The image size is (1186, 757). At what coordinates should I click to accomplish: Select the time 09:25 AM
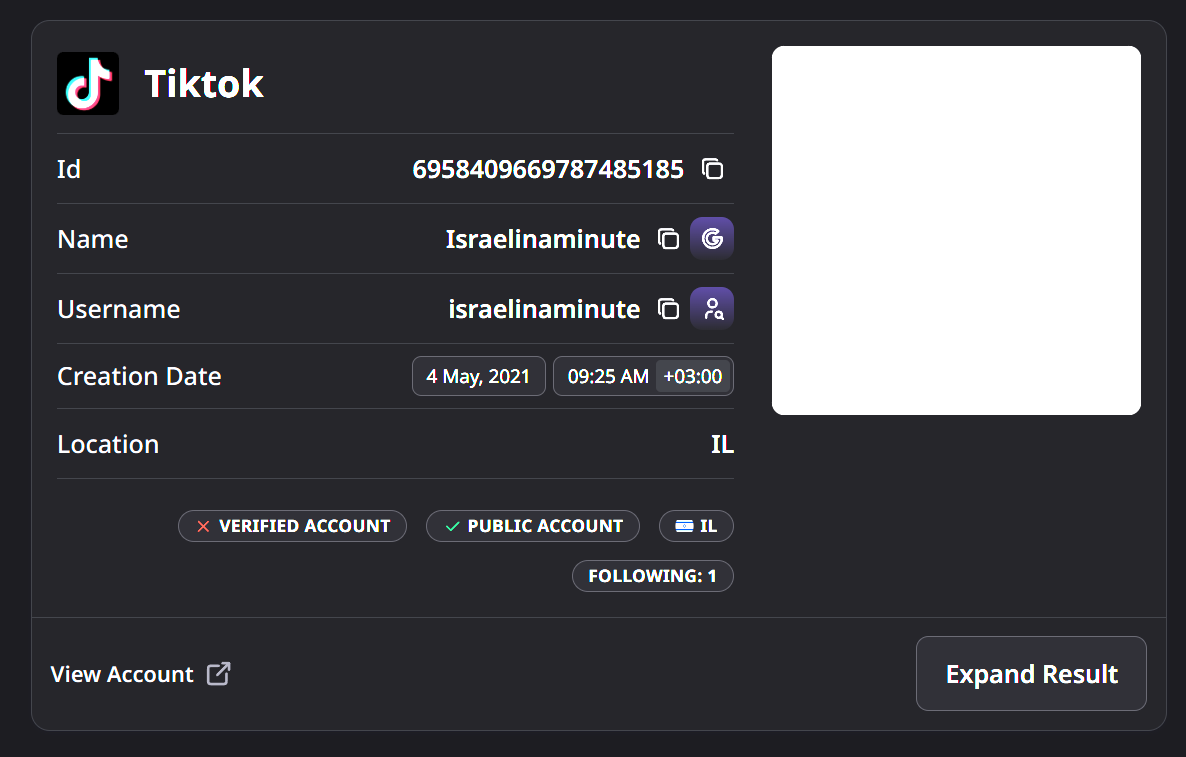(x=608, y=376)
